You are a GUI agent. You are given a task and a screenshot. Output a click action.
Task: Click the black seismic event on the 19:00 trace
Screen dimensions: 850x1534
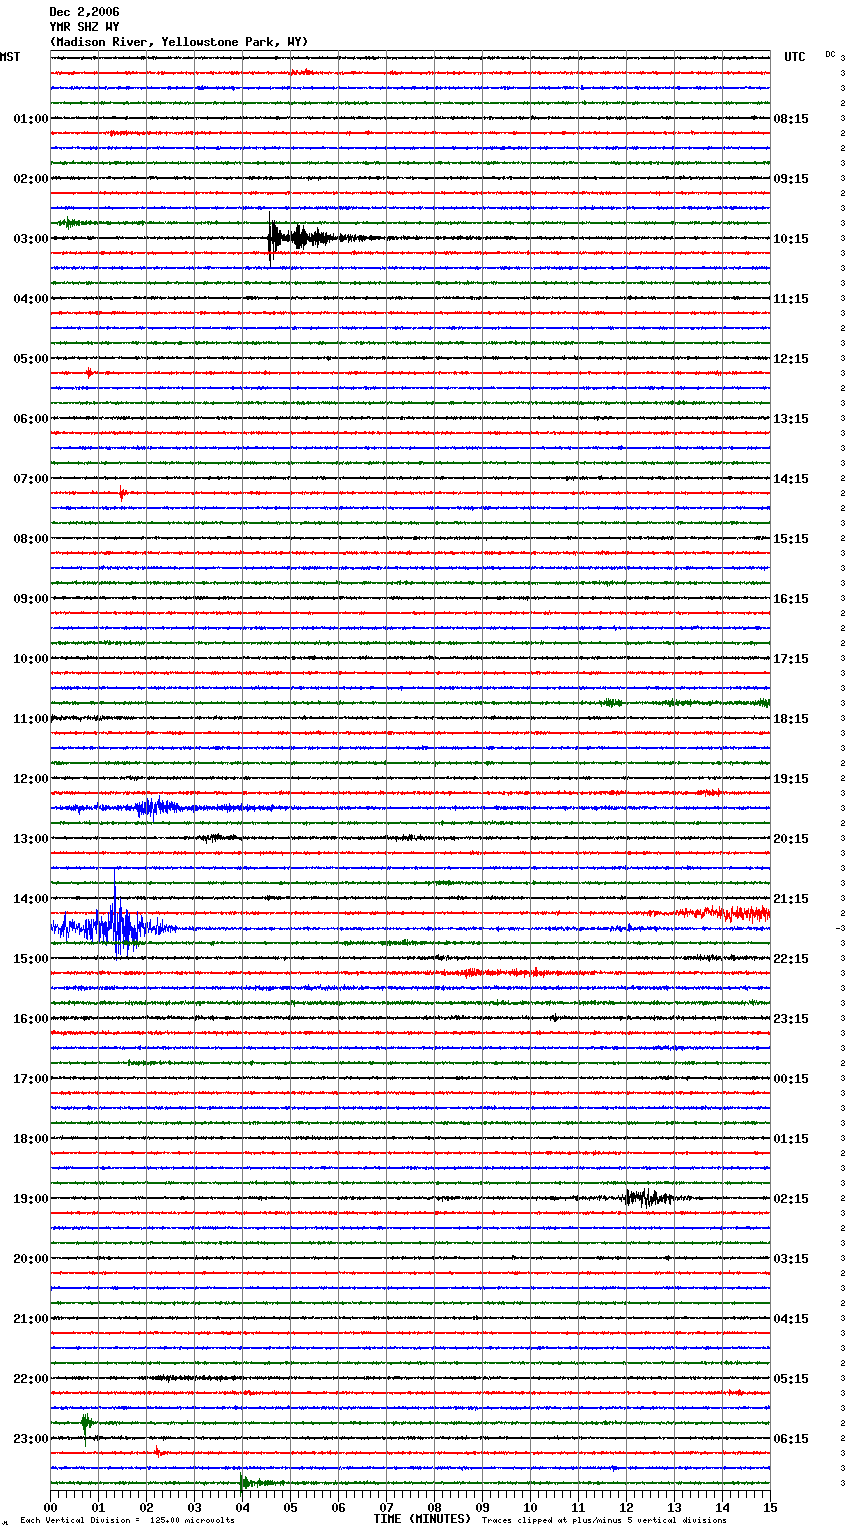(648, 1197)
